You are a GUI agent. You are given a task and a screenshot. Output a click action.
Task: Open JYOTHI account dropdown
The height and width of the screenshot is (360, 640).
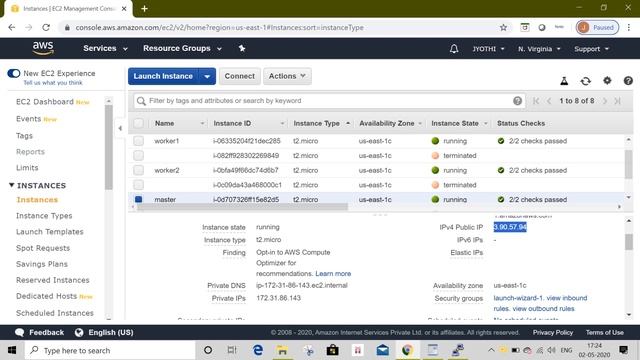pos(489,49)
